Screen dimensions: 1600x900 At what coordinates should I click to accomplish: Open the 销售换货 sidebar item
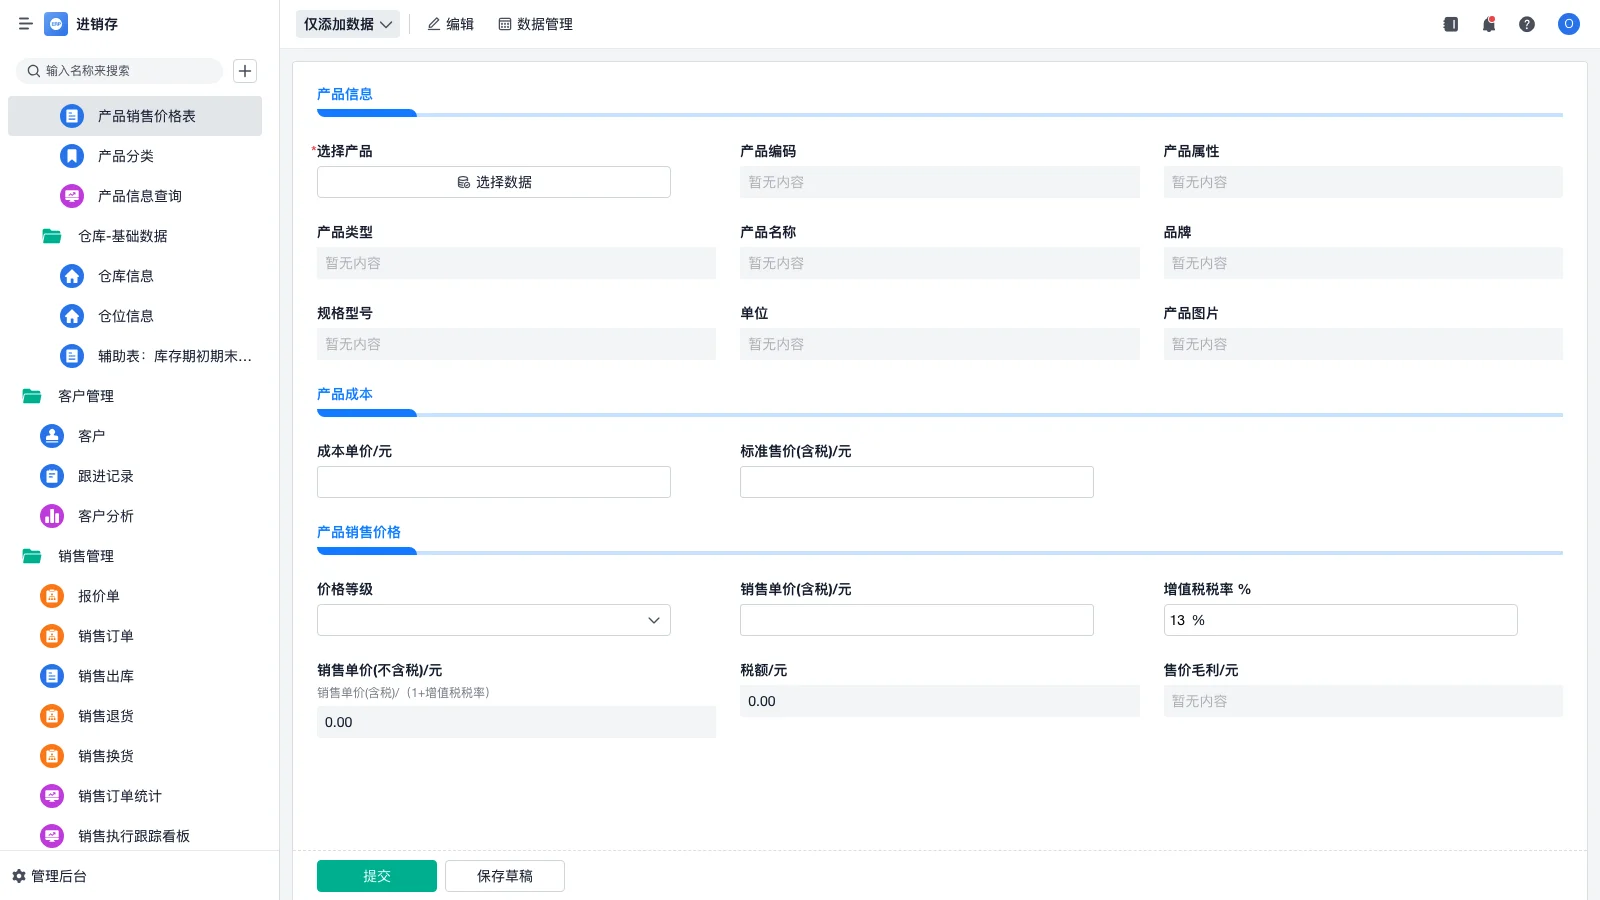[135, 756]
